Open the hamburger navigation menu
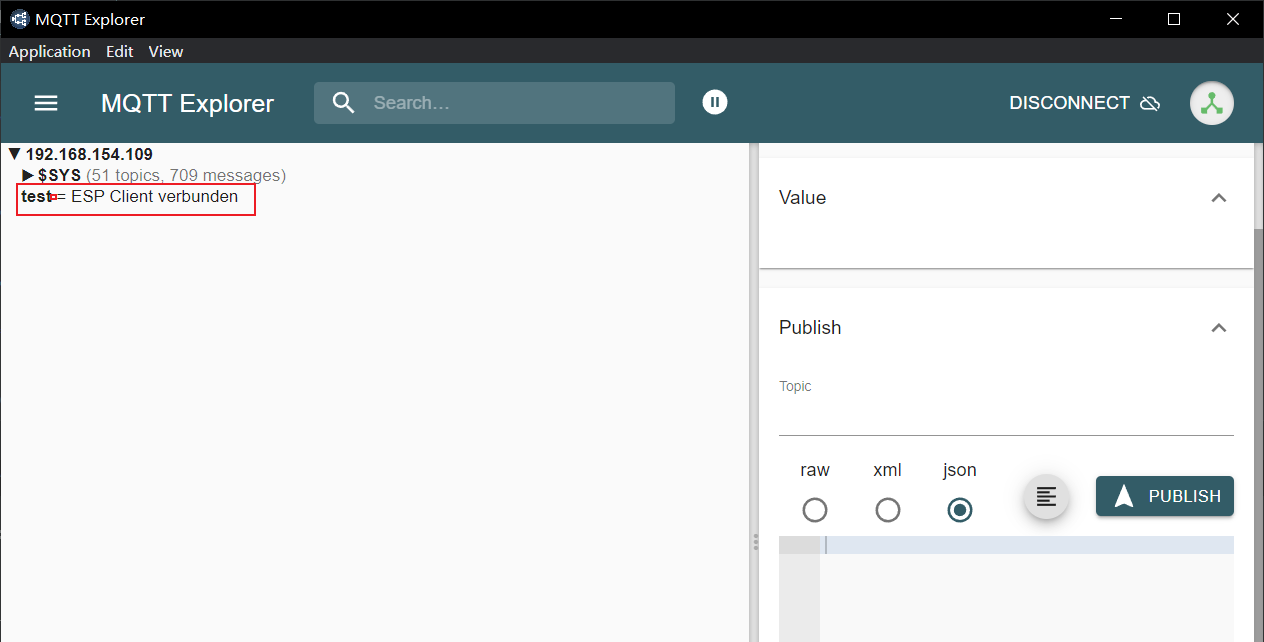Viewport: 1264px width, 642px height. 46,103
